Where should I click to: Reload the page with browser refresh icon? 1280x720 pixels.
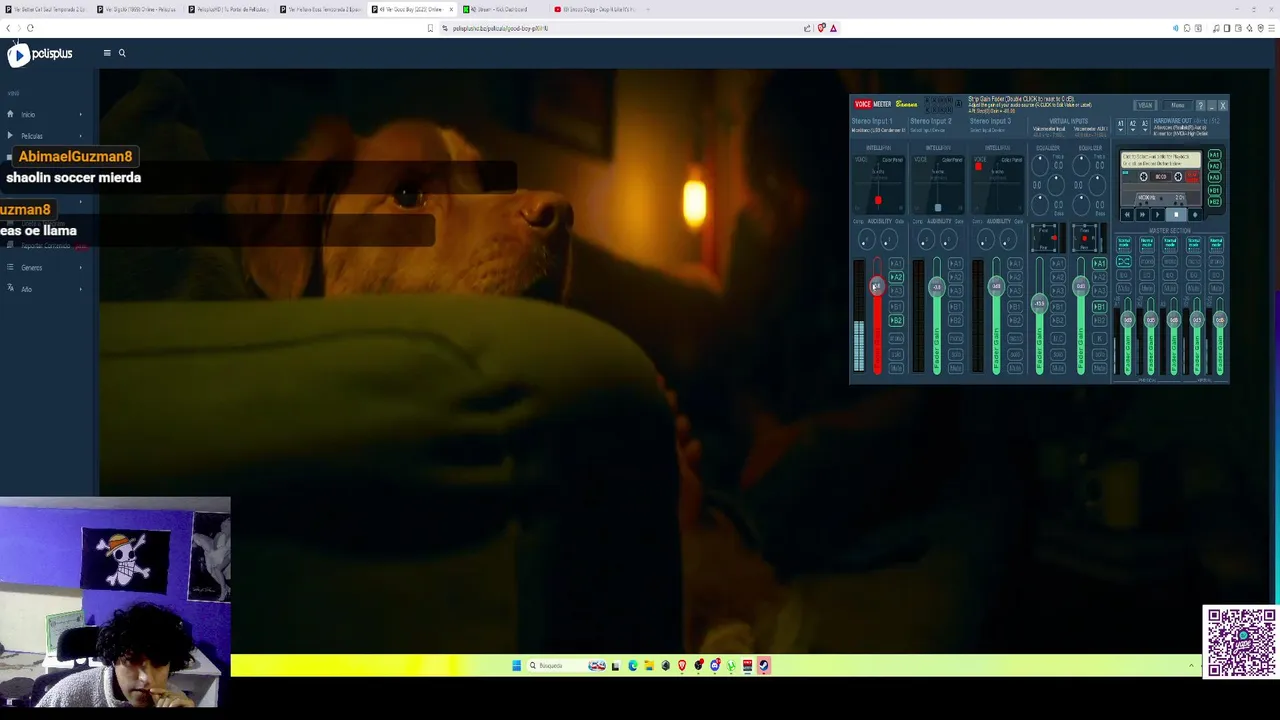30,28
